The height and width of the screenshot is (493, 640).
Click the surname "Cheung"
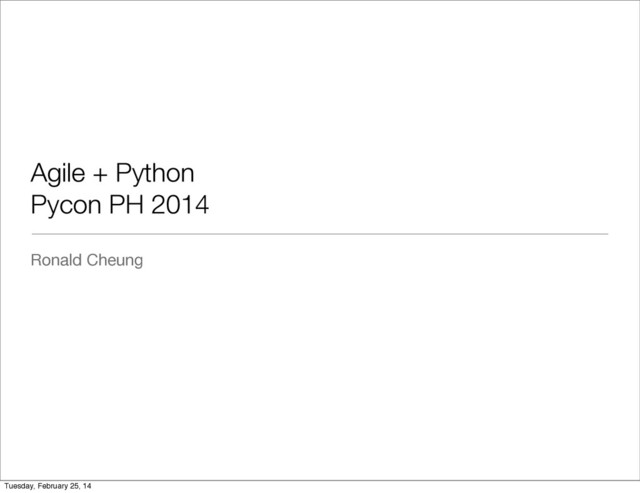[116, 261]
